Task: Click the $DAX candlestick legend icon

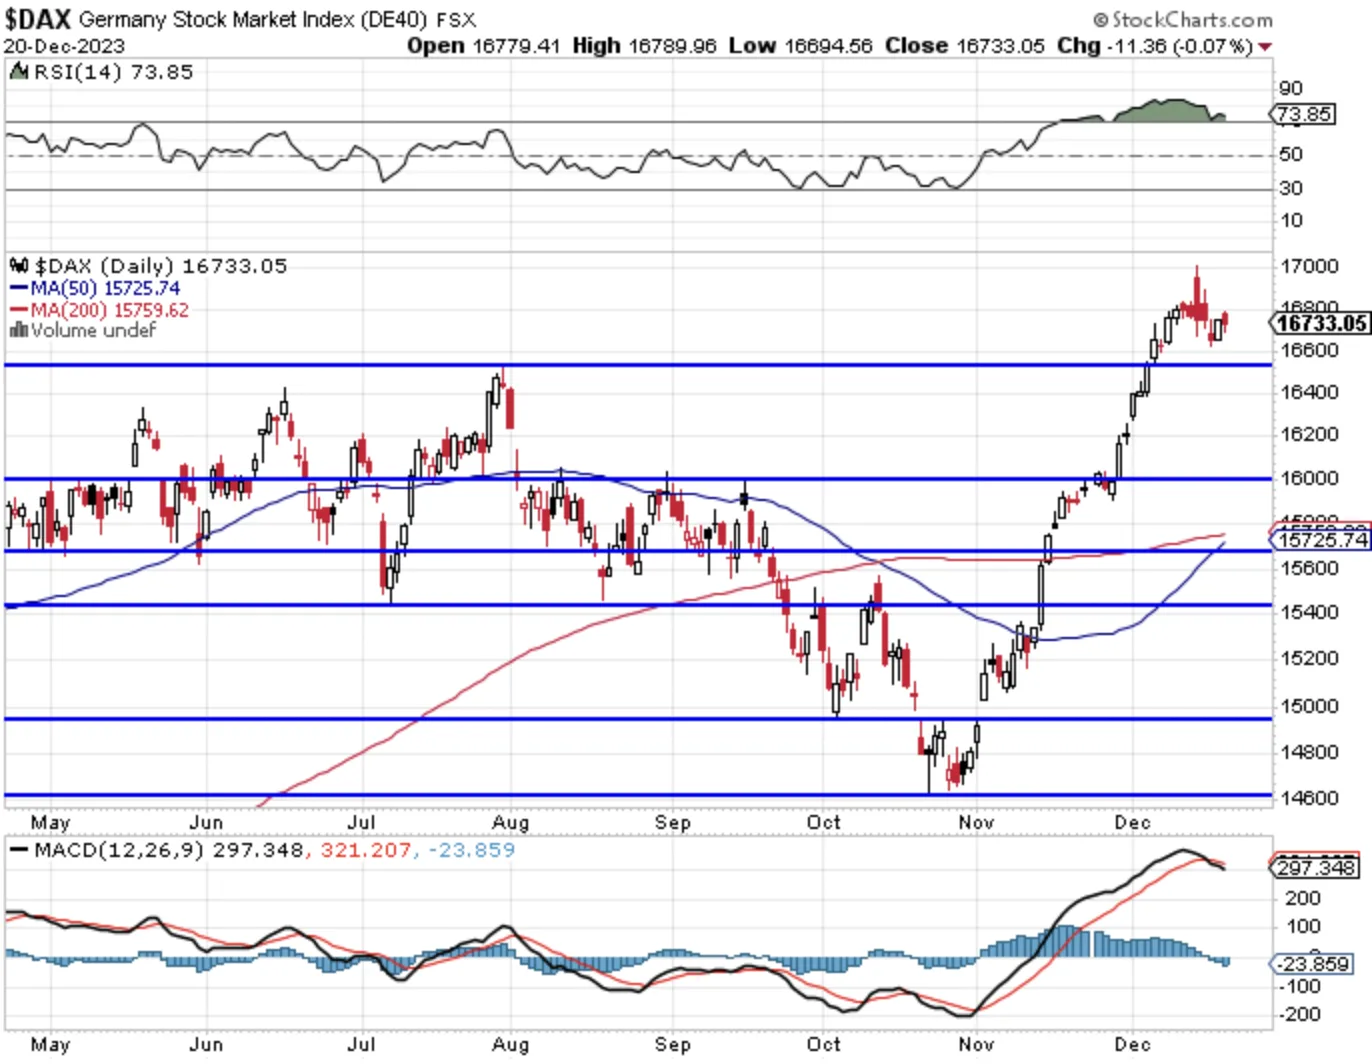Action: [19, 266]
